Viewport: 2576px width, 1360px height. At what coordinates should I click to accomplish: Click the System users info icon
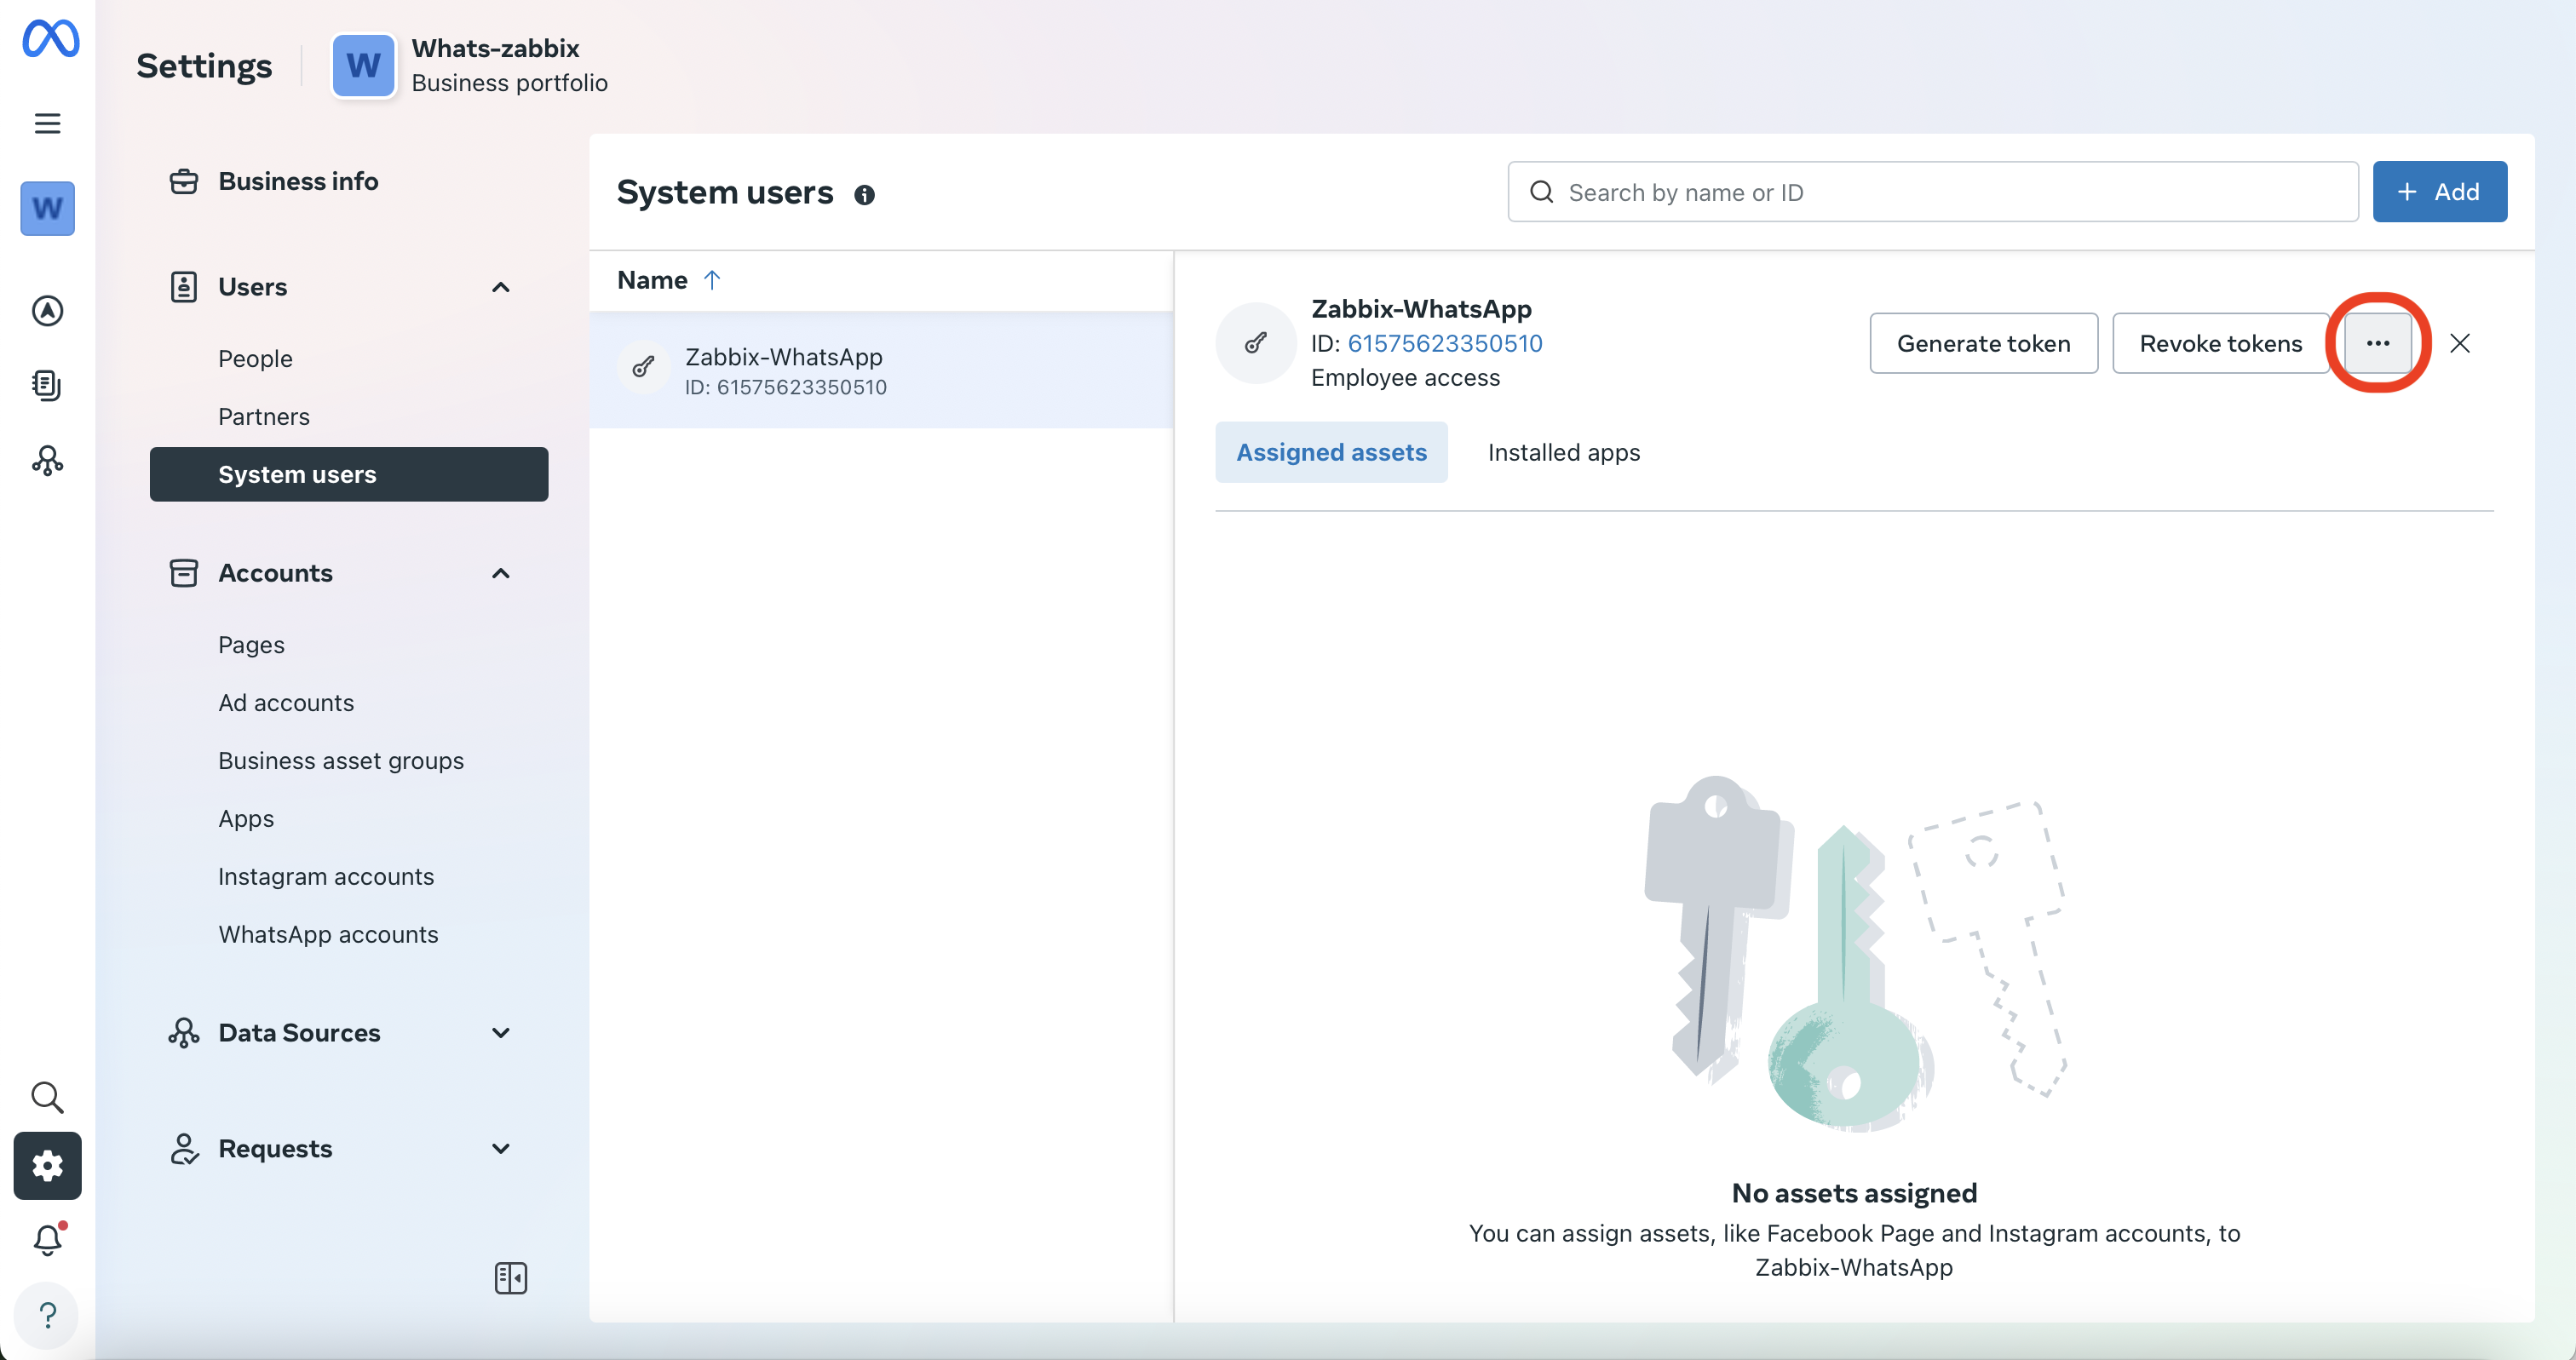[x=865, y=195]
